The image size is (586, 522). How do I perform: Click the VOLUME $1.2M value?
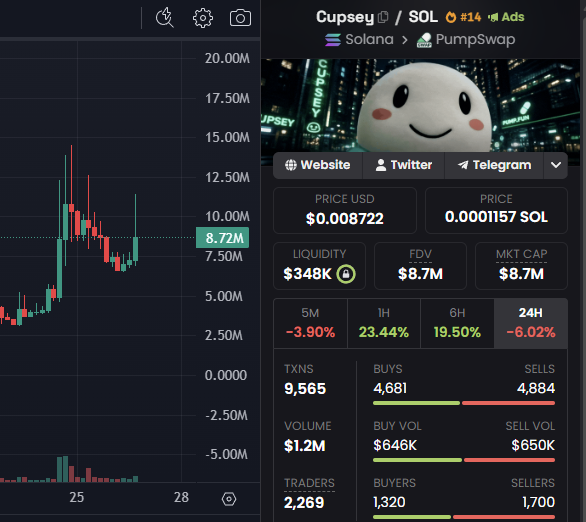tap(305, 445)
